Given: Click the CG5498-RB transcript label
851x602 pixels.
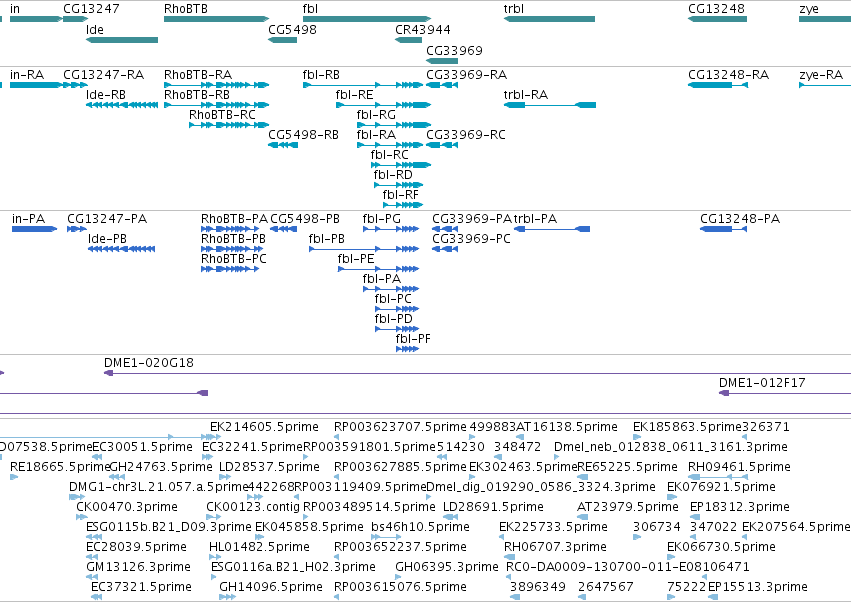Looking at the screenshot, I should point(303,135).
